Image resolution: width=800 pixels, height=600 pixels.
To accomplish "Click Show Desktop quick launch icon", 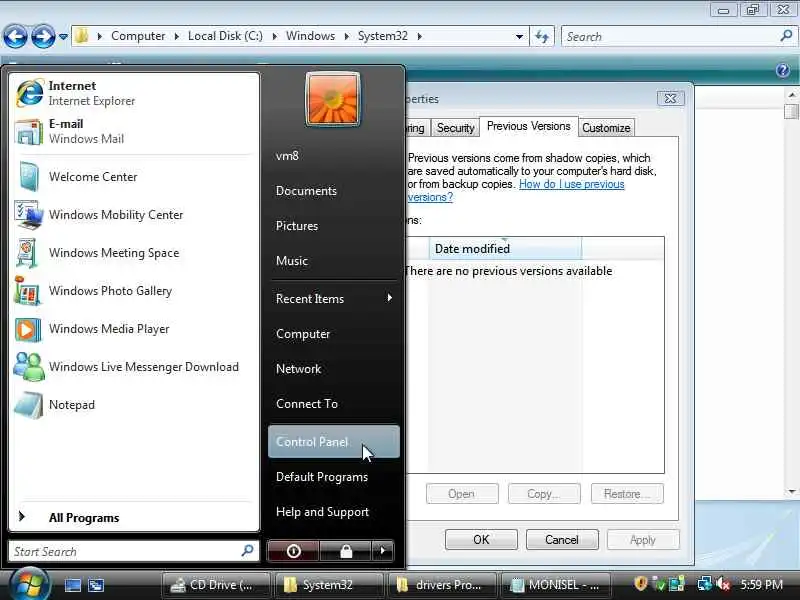I will click(72, 585).
